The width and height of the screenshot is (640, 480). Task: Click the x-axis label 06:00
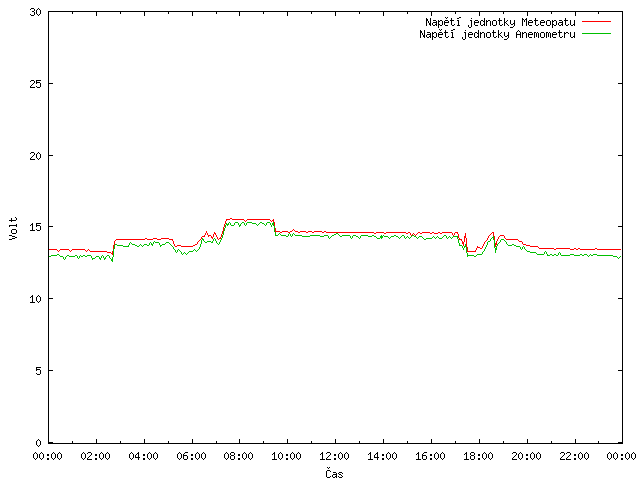(191, 456)
